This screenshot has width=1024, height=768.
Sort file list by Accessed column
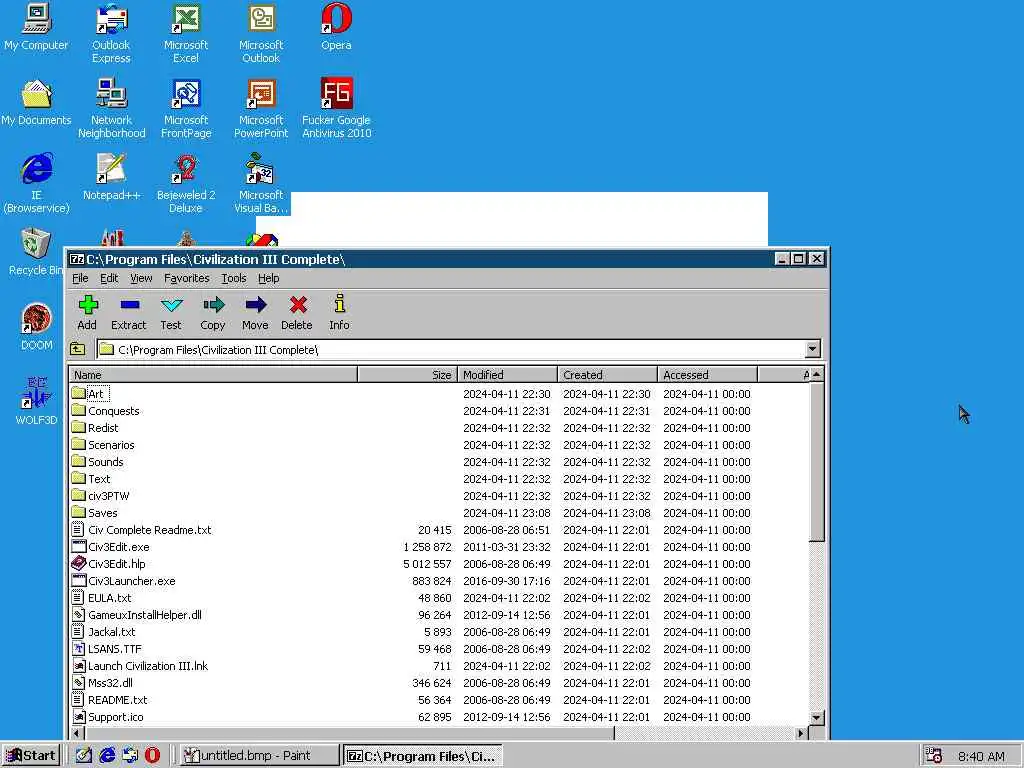pyautogui.click(x=707, y=375)
